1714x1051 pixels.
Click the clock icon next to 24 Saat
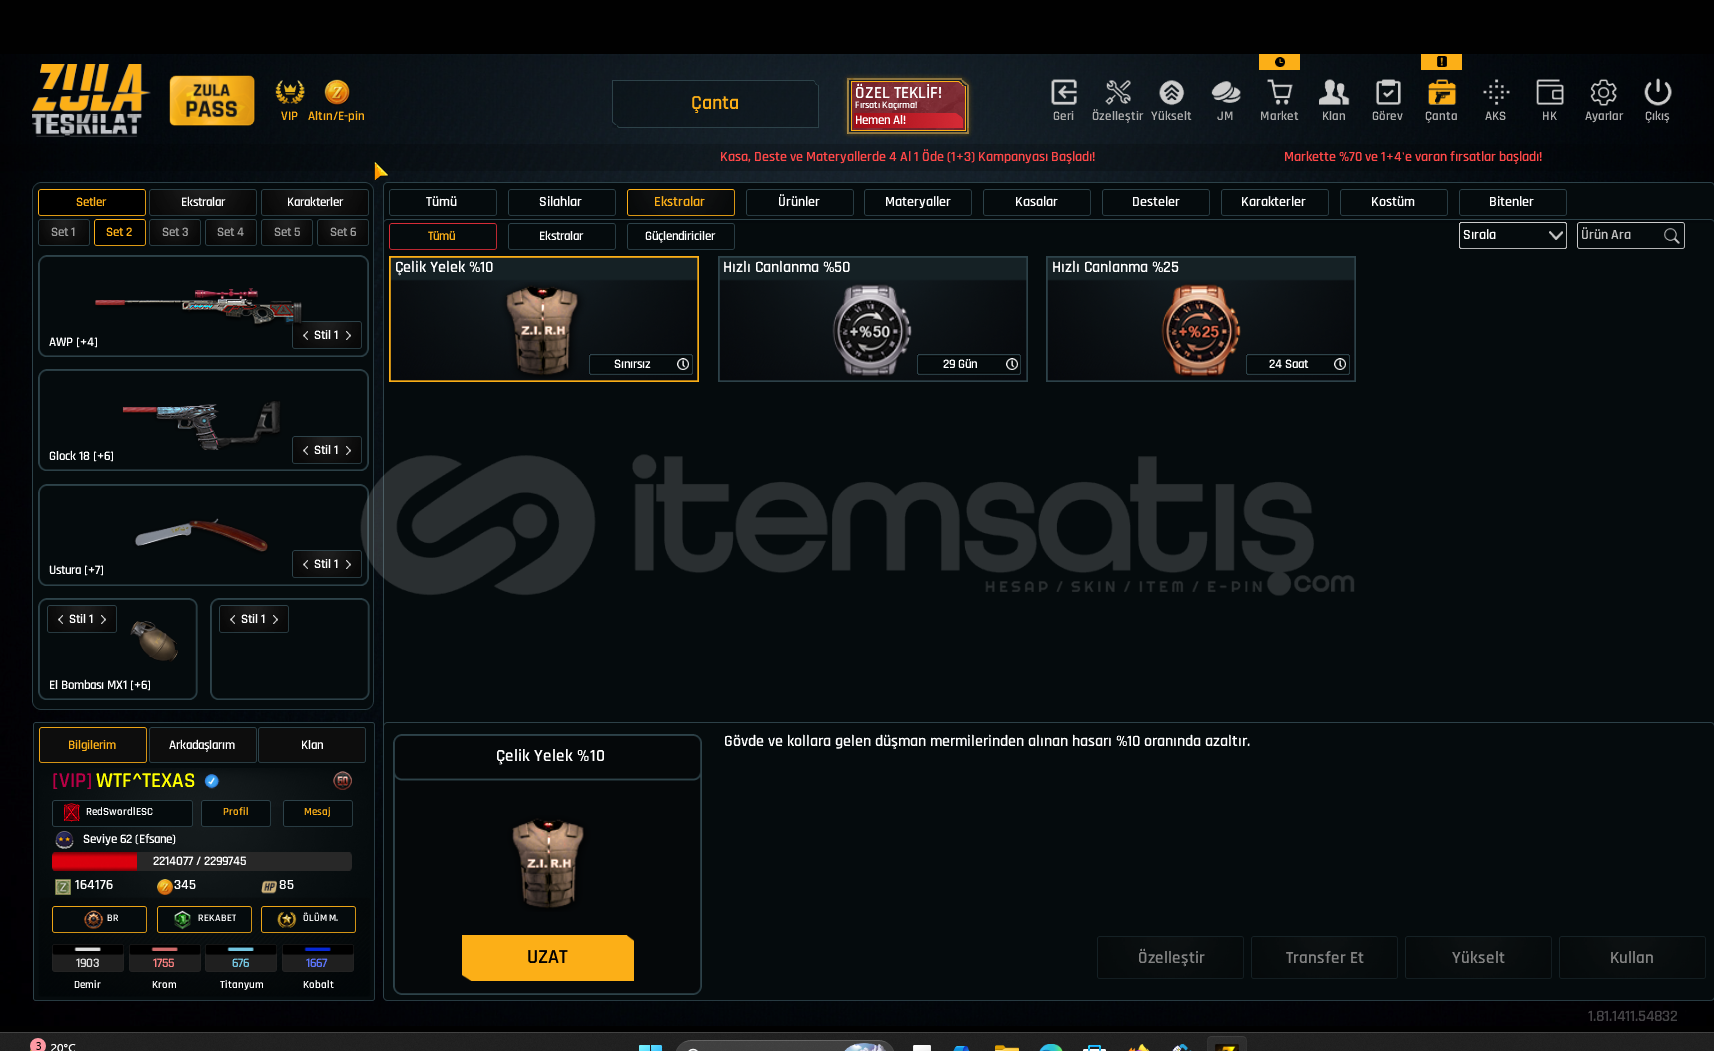(x=1340, y=364)
